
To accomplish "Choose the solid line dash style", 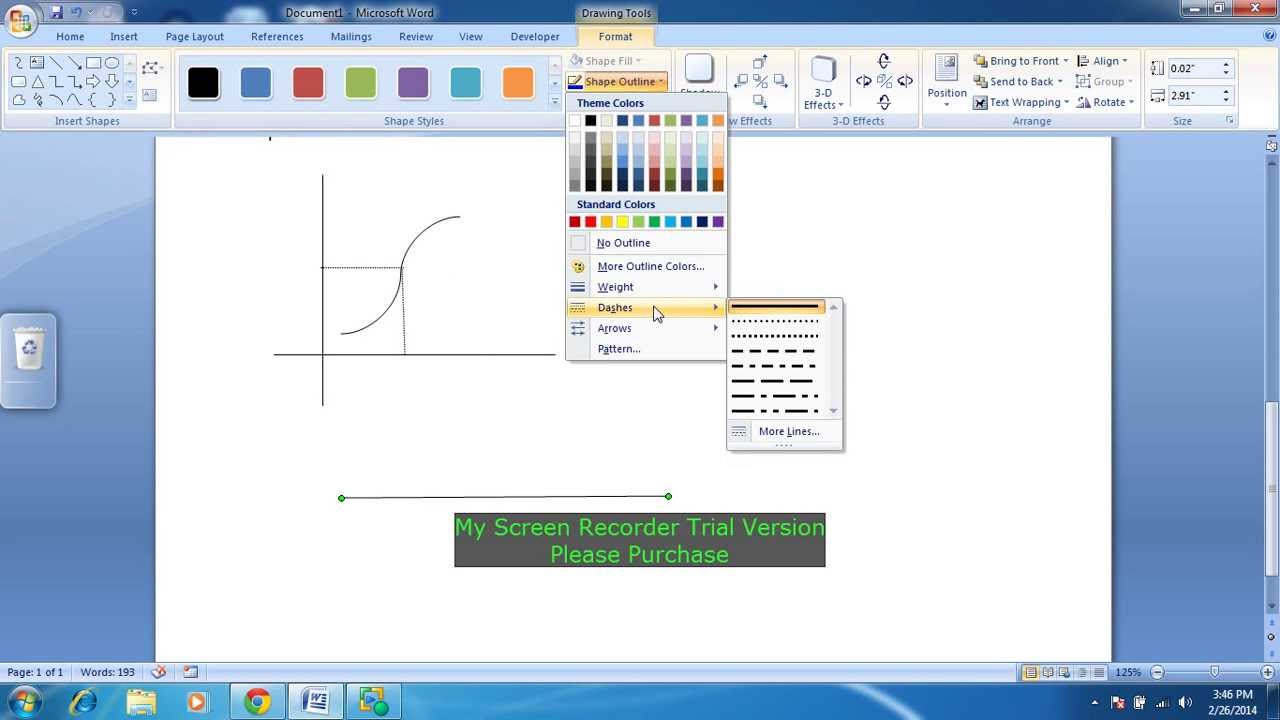I will point(776,307).
